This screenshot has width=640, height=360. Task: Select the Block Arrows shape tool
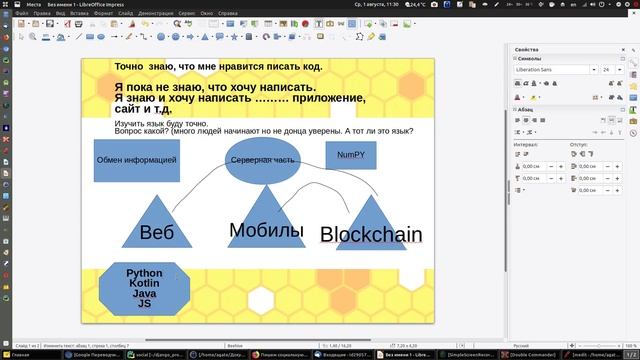tap(190, 37)
